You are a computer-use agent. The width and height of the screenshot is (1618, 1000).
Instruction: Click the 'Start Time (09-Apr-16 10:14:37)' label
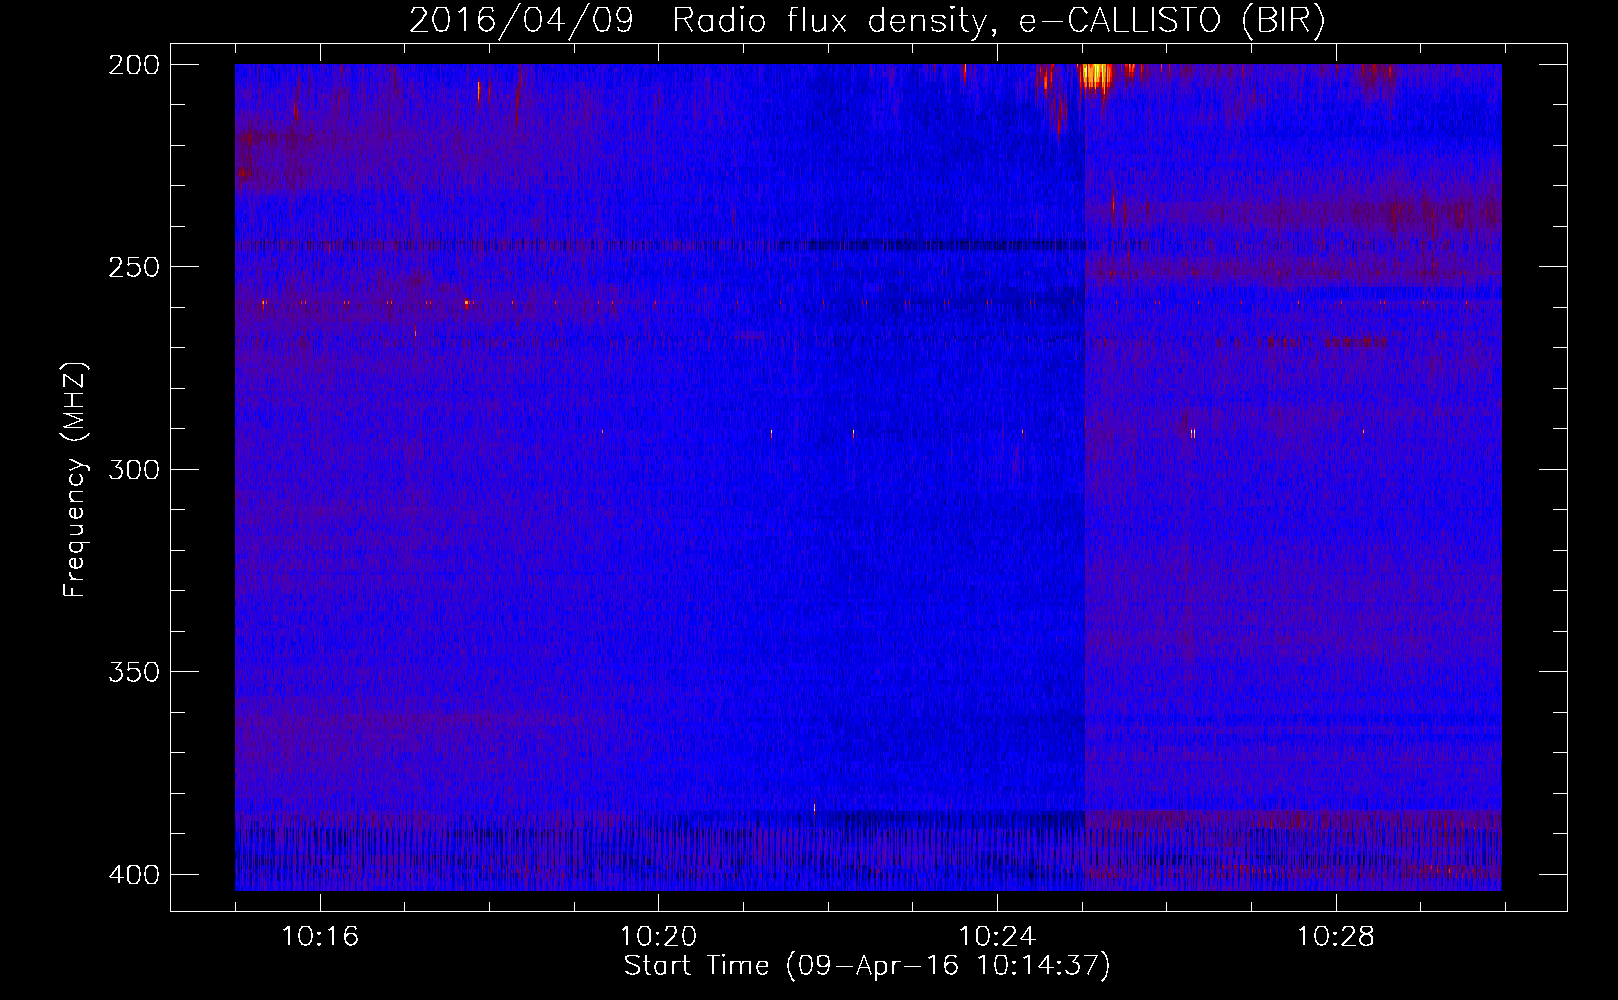coord(867,966)
